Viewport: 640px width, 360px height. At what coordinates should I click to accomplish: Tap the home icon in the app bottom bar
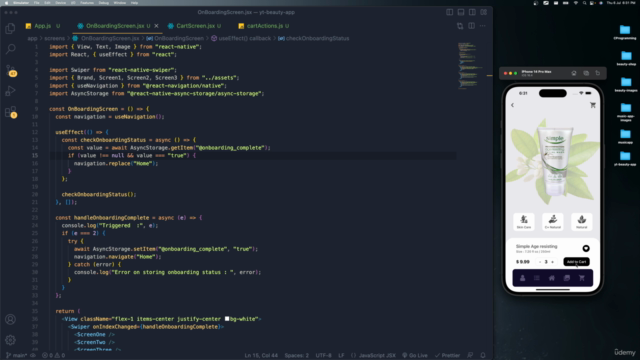(551, 278)
